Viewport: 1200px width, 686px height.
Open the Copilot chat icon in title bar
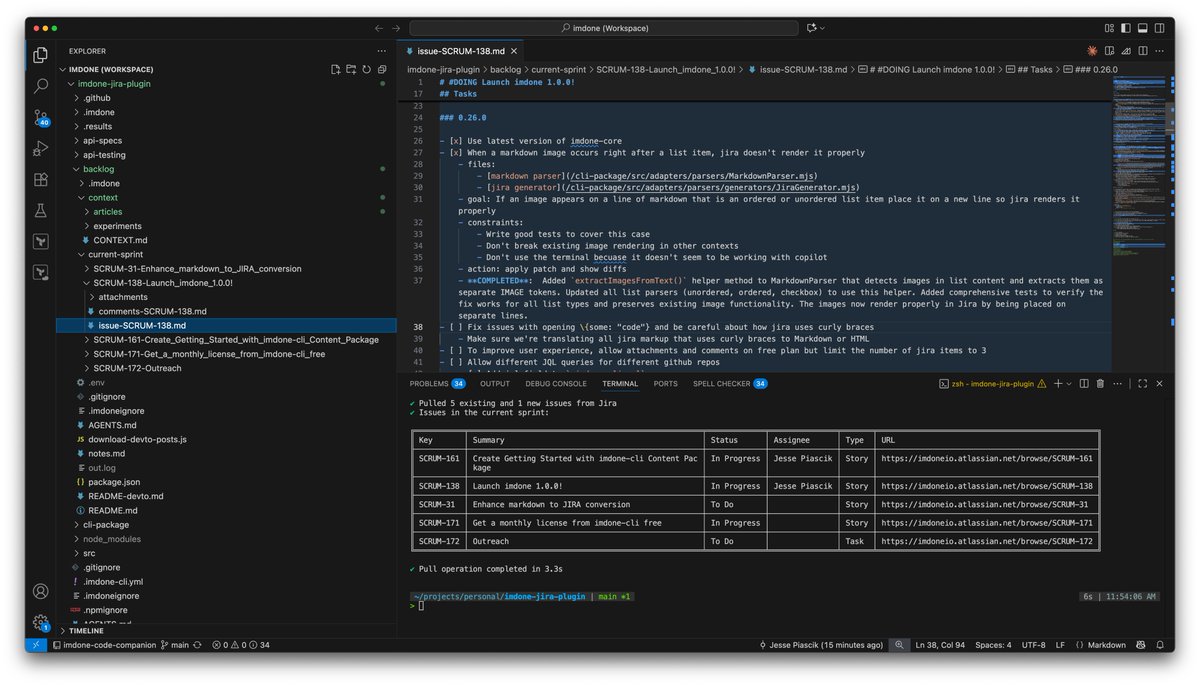pyautogui.click(x=811, y=28)
